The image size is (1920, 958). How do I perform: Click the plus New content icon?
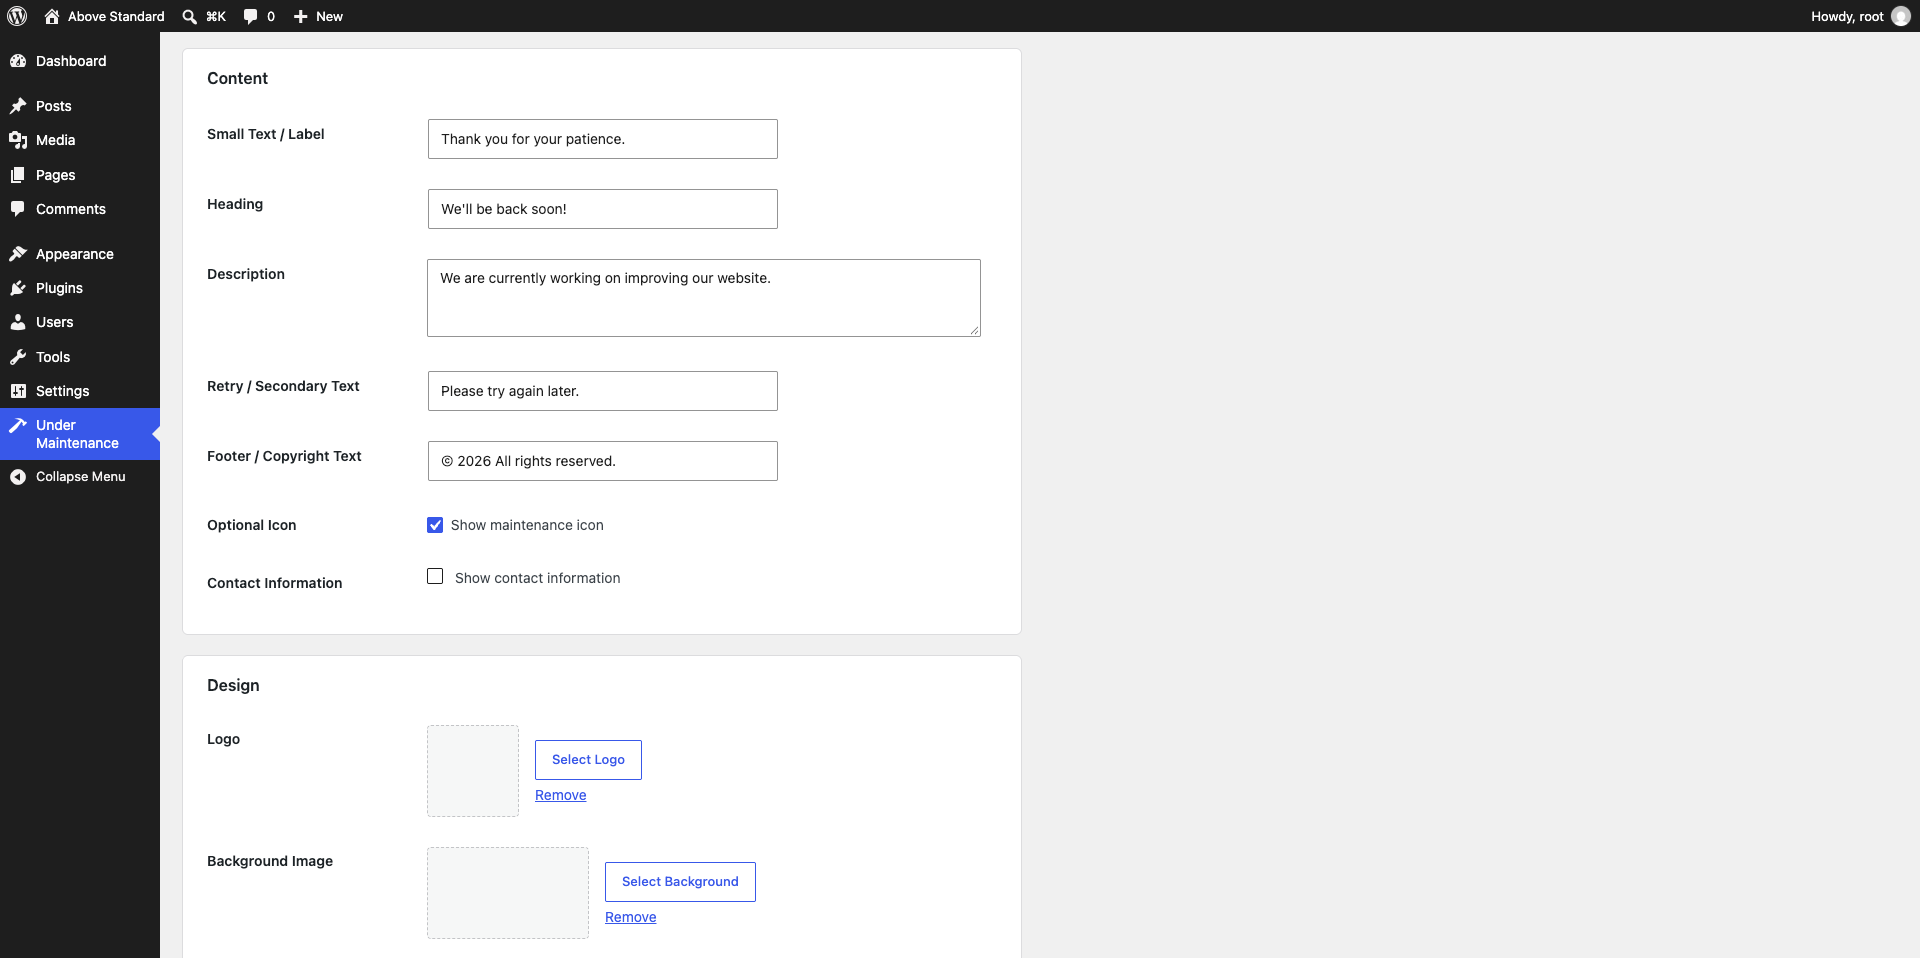pos(300,16)
